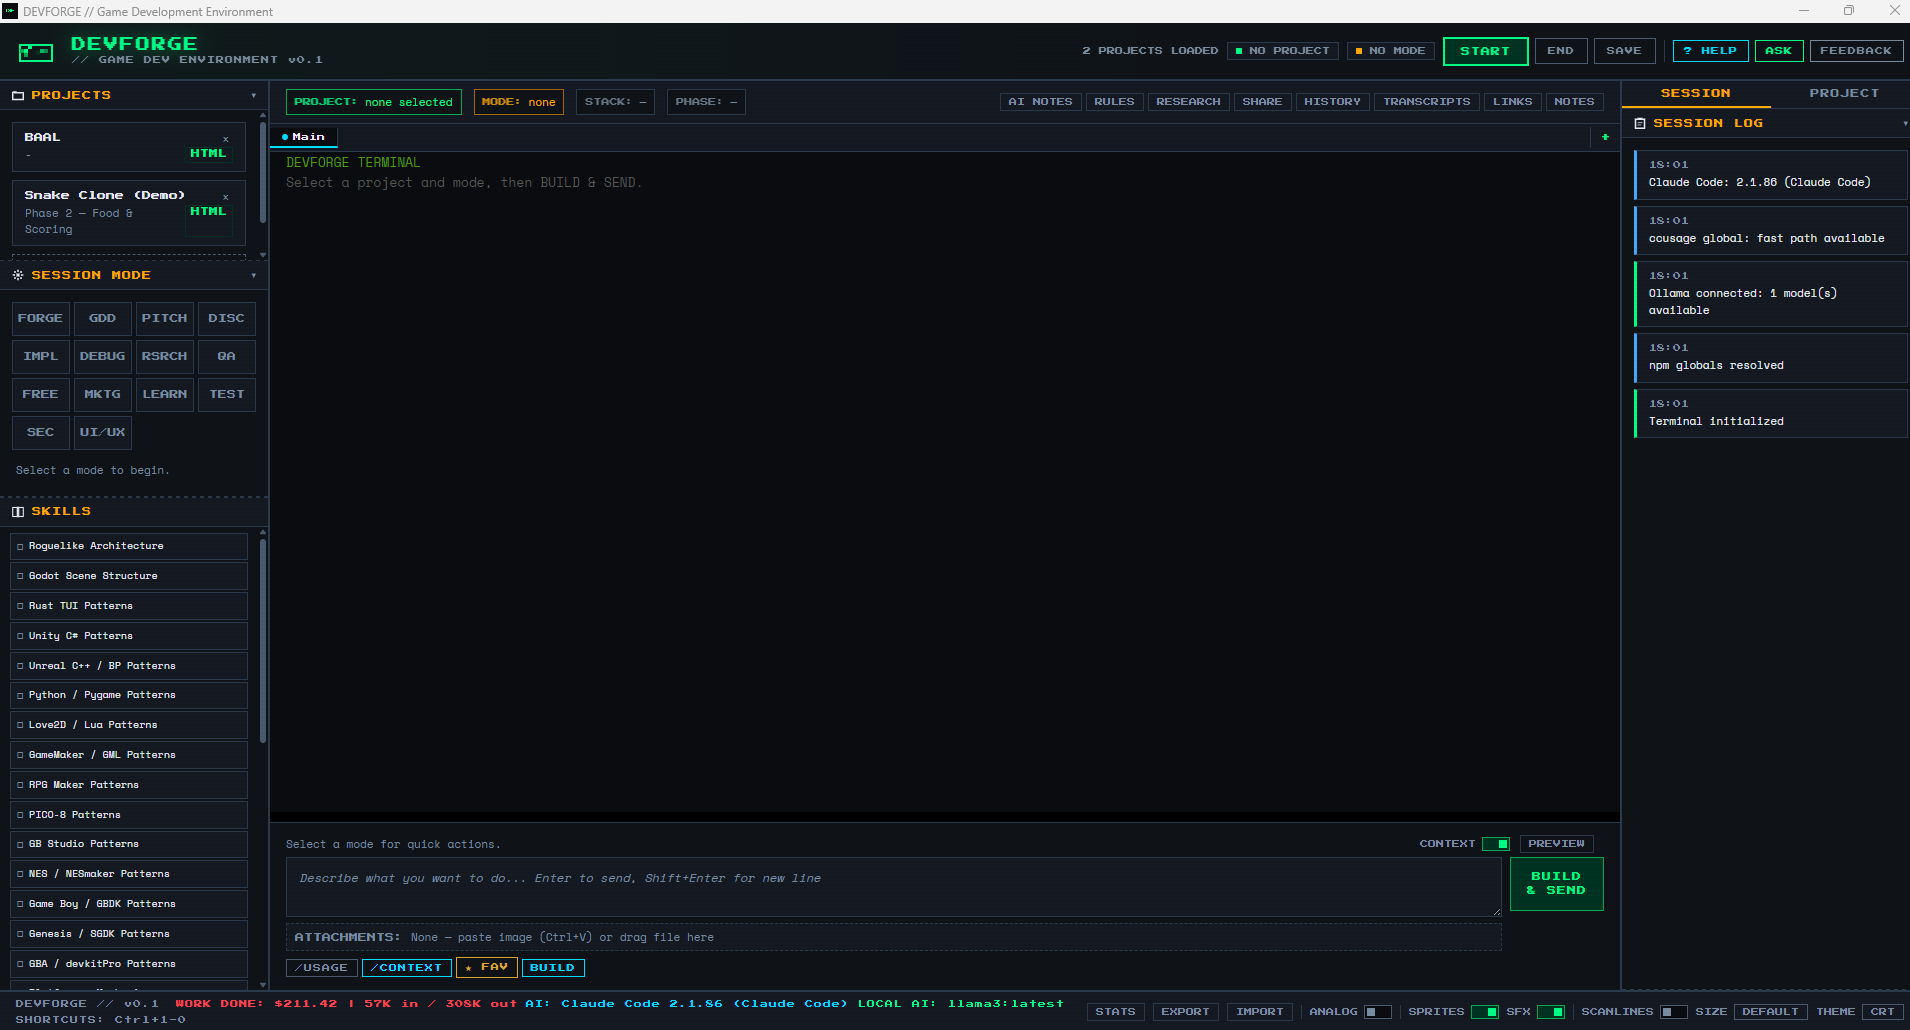The width and height of the screenshot is (1910, 1030).
Task: Add a new terminal tab with the plus icon
Action: tap(1604, 137)
